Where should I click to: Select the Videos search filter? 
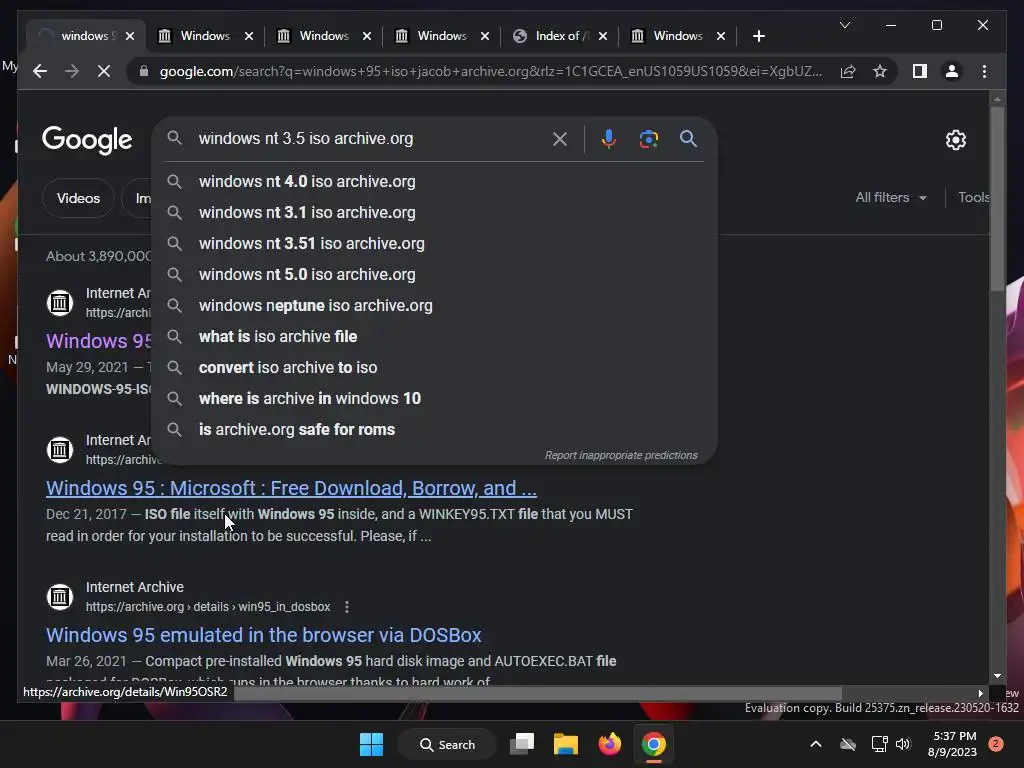coord(78,198)
